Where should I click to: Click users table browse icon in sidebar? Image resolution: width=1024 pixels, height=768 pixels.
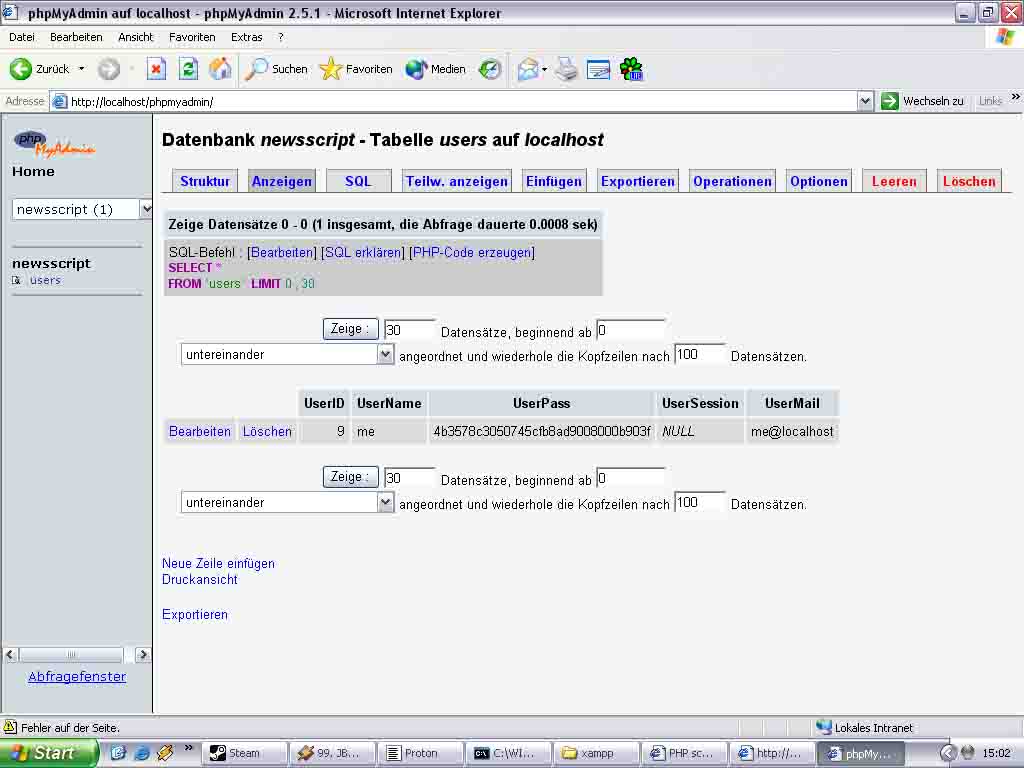tap(17, 281)
